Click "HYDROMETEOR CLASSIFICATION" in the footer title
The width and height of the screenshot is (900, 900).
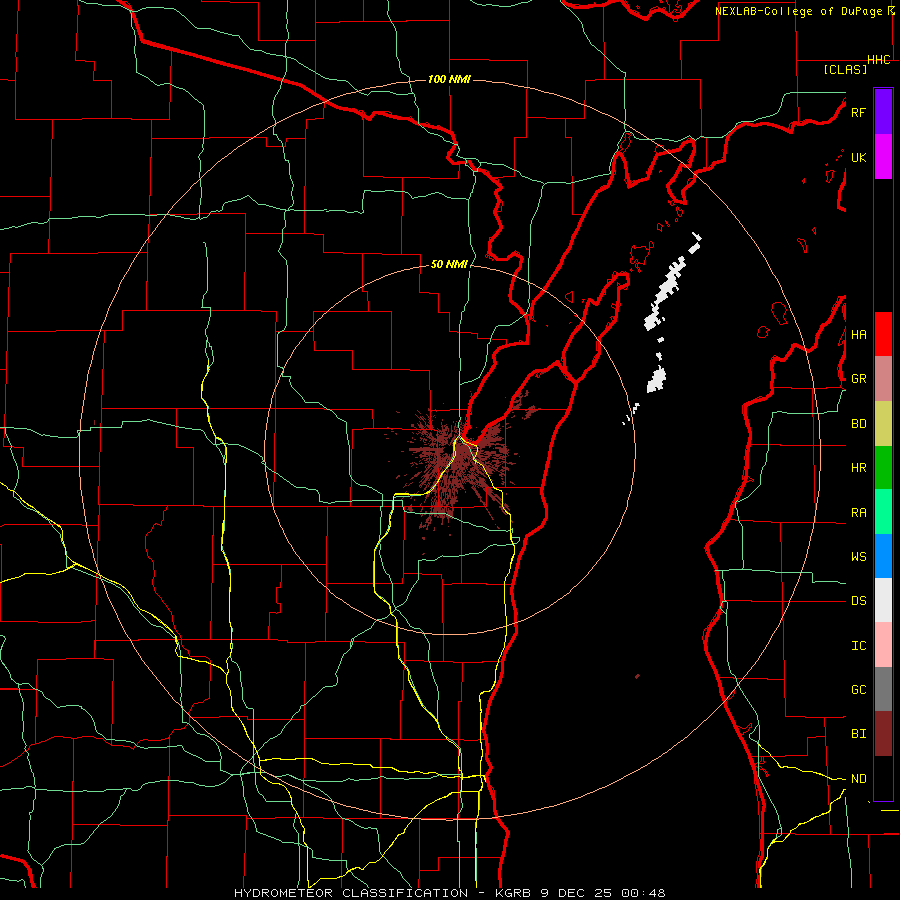tap(351, 893)
